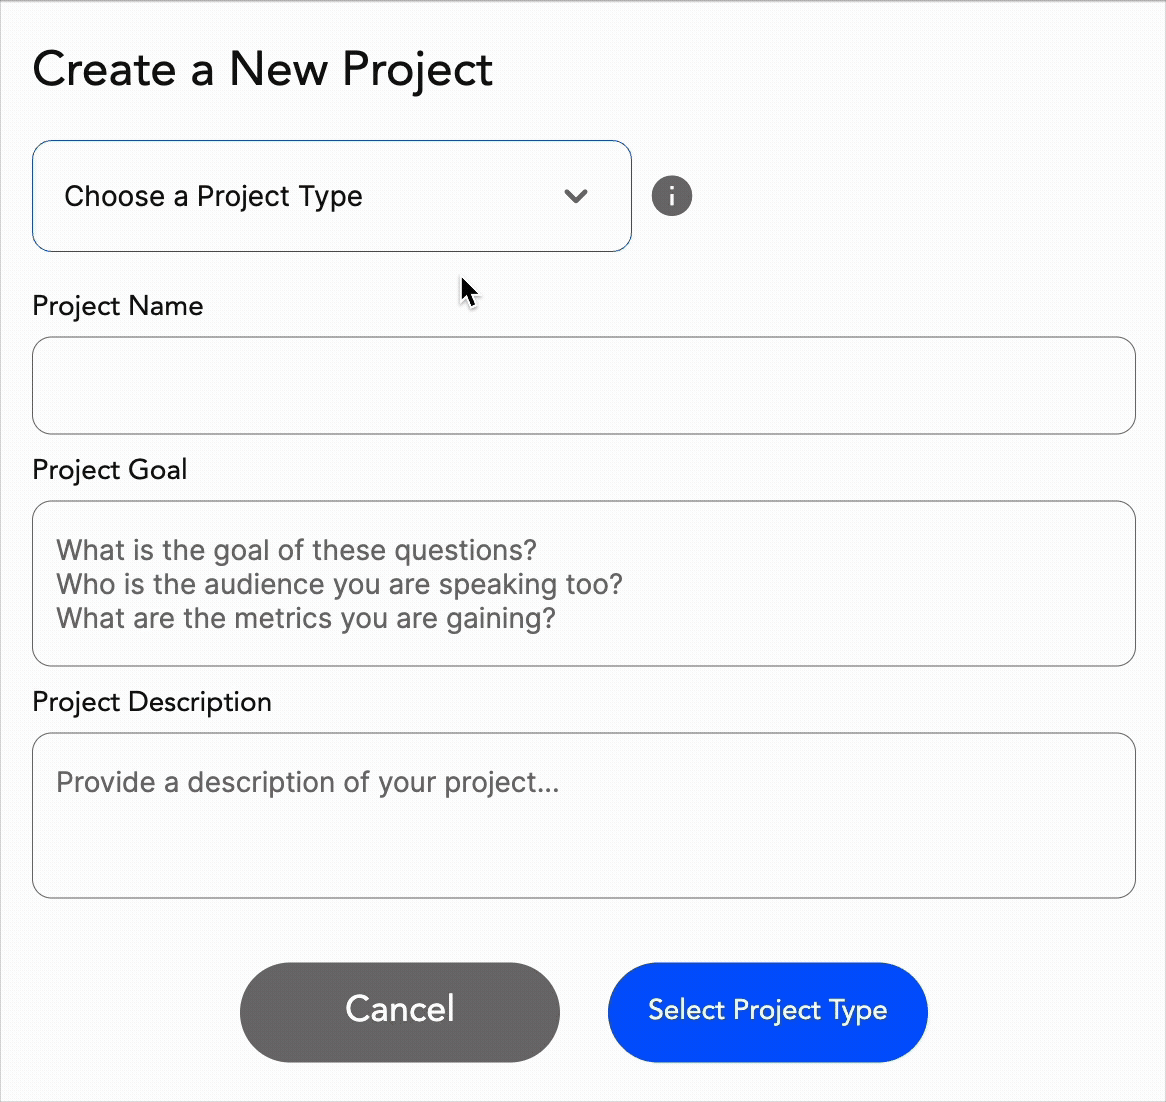Click the placeholder line "Who is the audience you are speaking too?"
This screenshot has height=1102, width=1166.
click(339, 584)
